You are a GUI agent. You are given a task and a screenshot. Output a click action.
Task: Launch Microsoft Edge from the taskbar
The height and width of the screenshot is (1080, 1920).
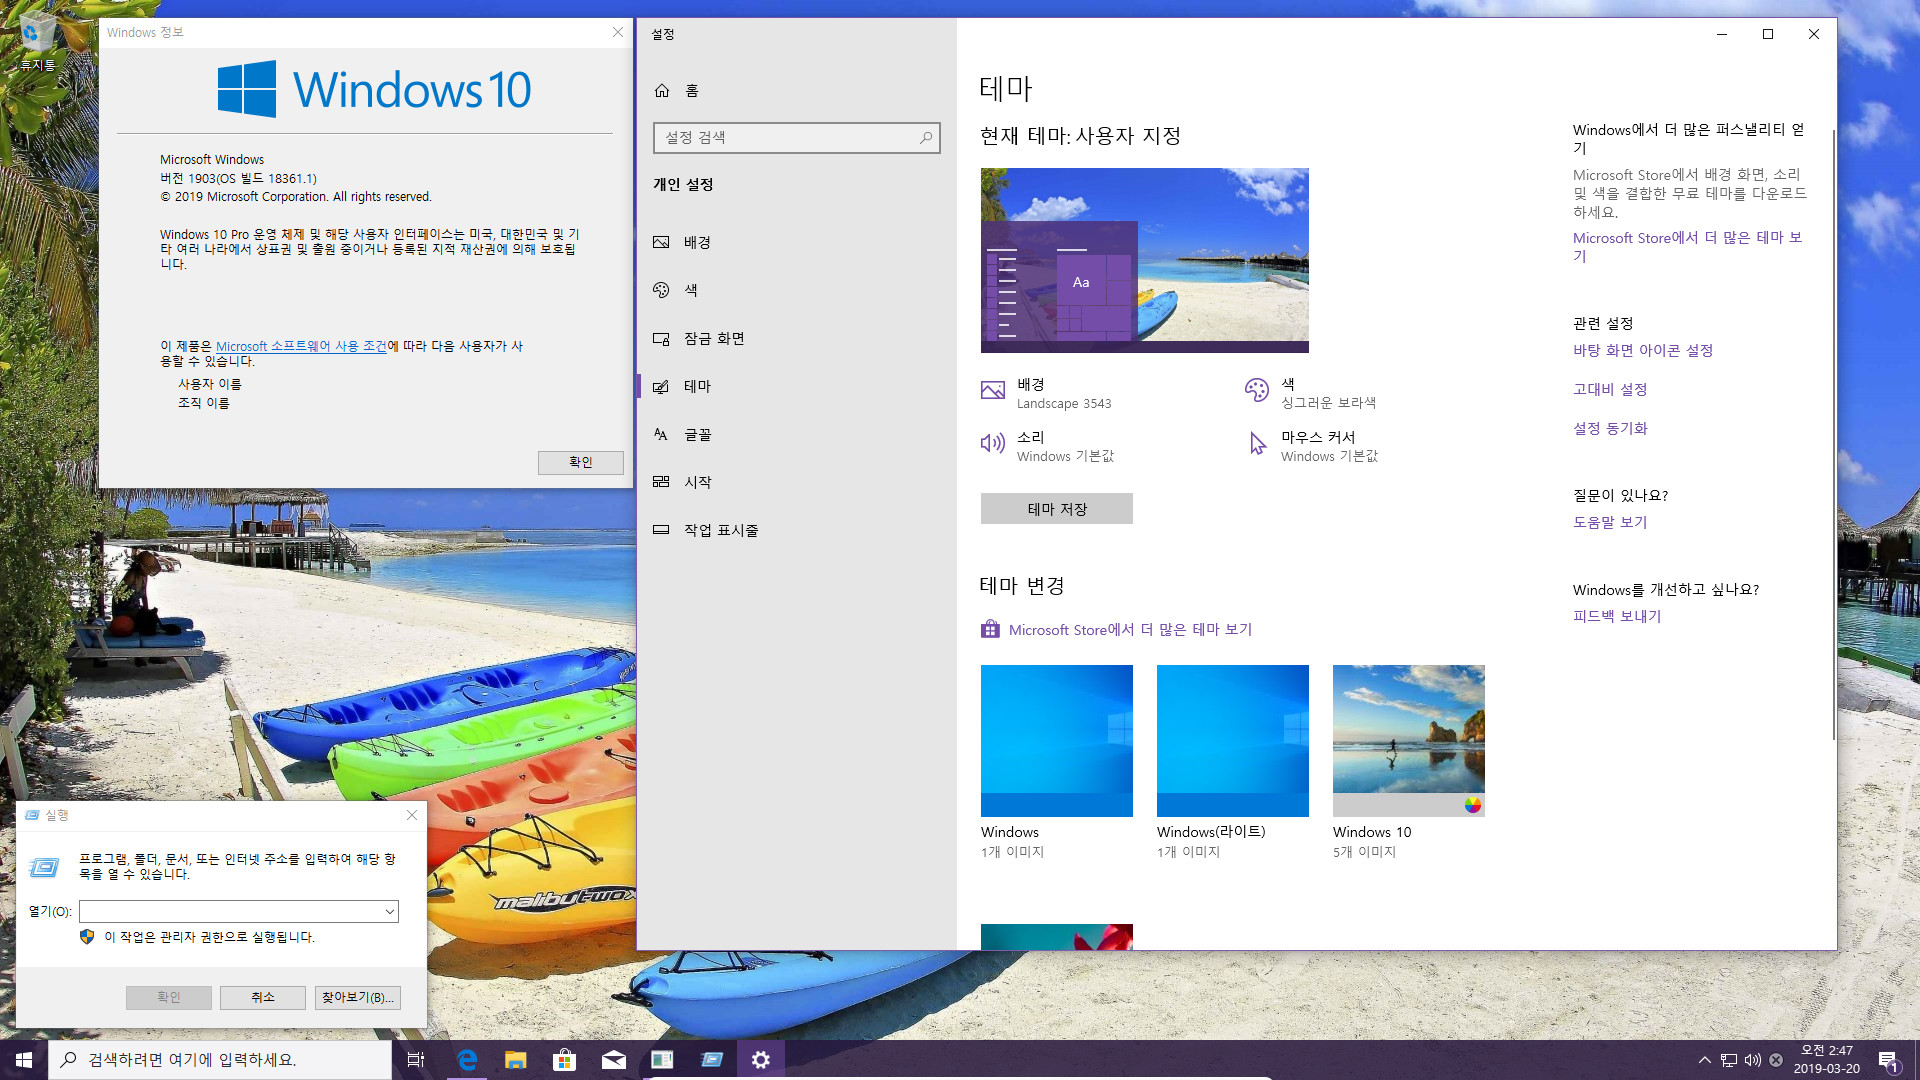click(x=467, y=1060)
